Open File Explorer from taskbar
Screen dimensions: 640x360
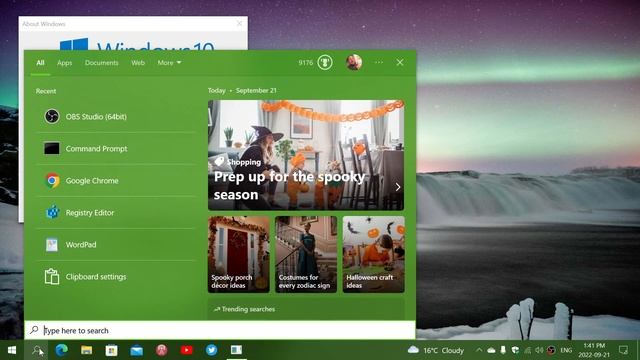point(87,350)
